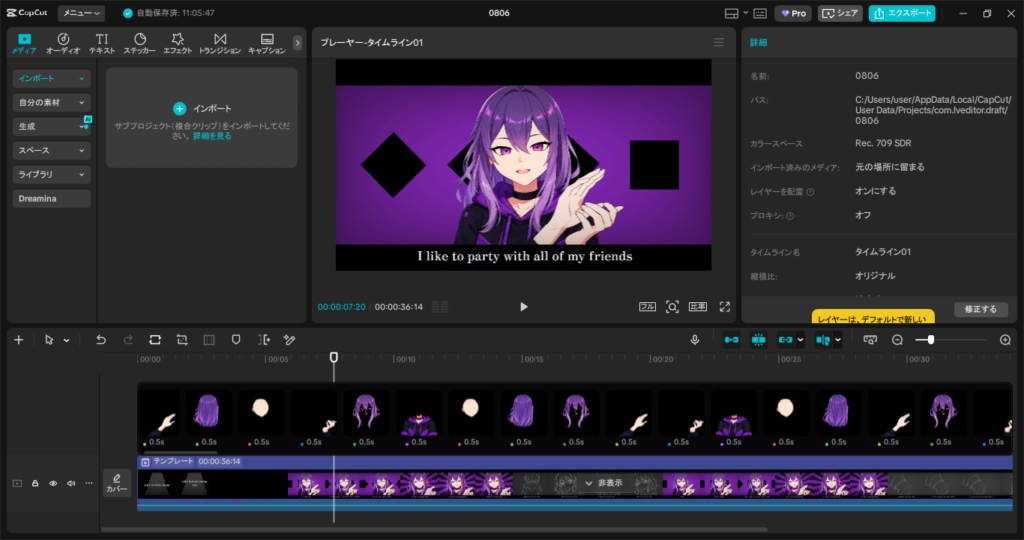1024x540 pixels.
Task: Redo the last undone action
Action: click(x=128, y=340)
